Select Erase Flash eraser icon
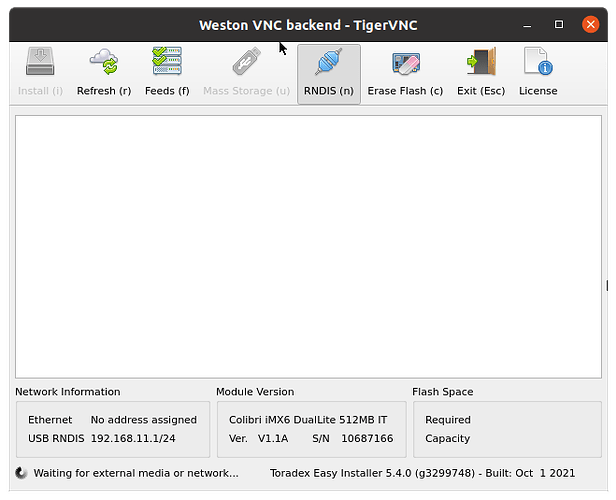The image size is (616, 500). pos(406,63)
